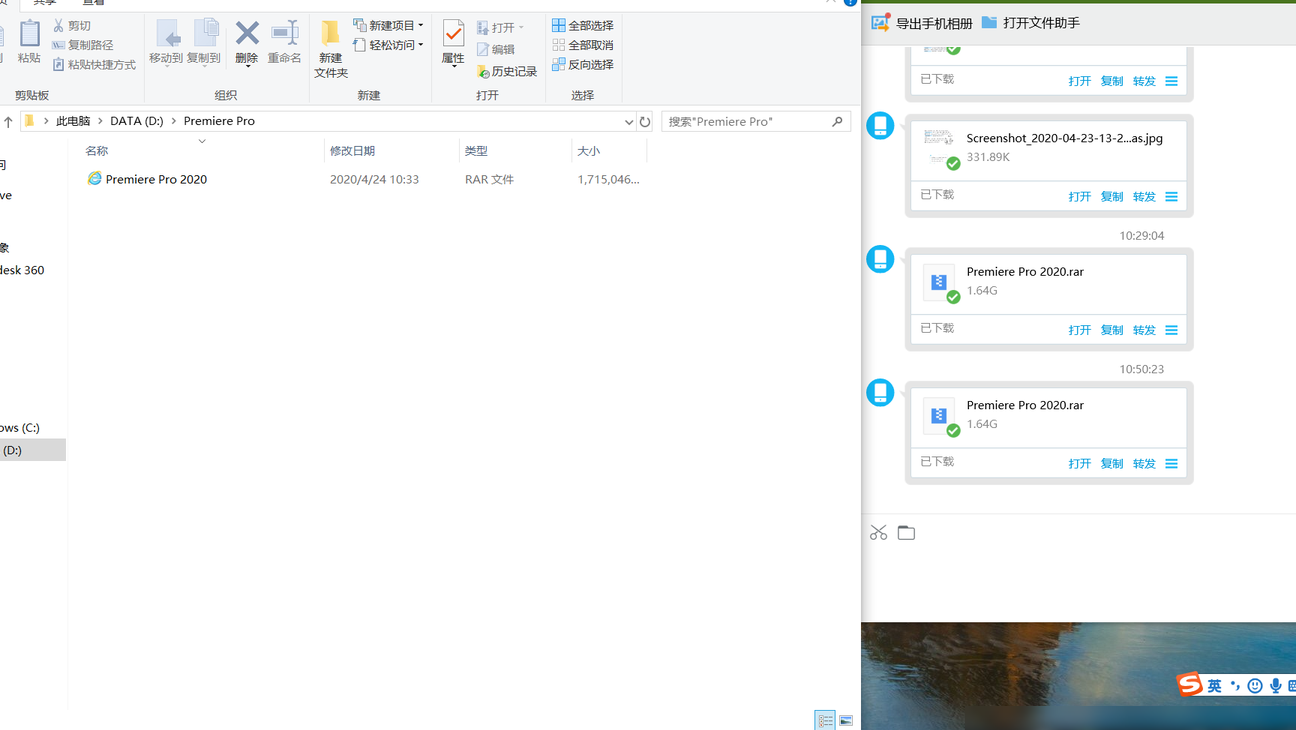Image resolution: width=1296 pixels, height=730 pixels.
Task: Click 打开 on the 10:50:23 rar card
Action: (x=1079, y=464)
